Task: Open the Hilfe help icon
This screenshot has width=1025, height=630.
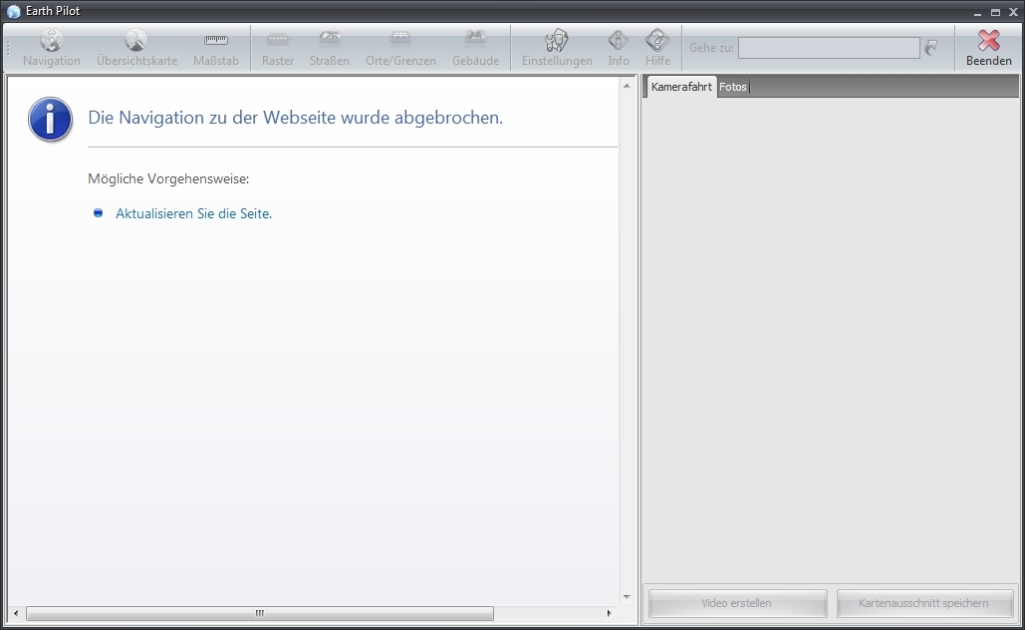Action: [658, 47]
